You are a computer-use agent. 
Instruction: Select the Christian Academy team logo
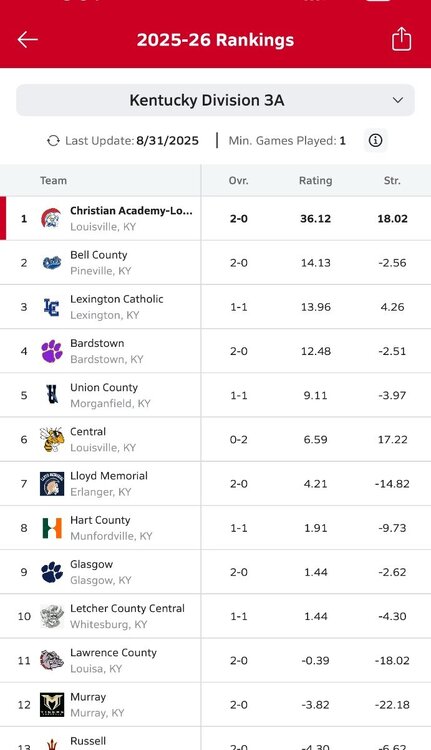coord(51,219)
